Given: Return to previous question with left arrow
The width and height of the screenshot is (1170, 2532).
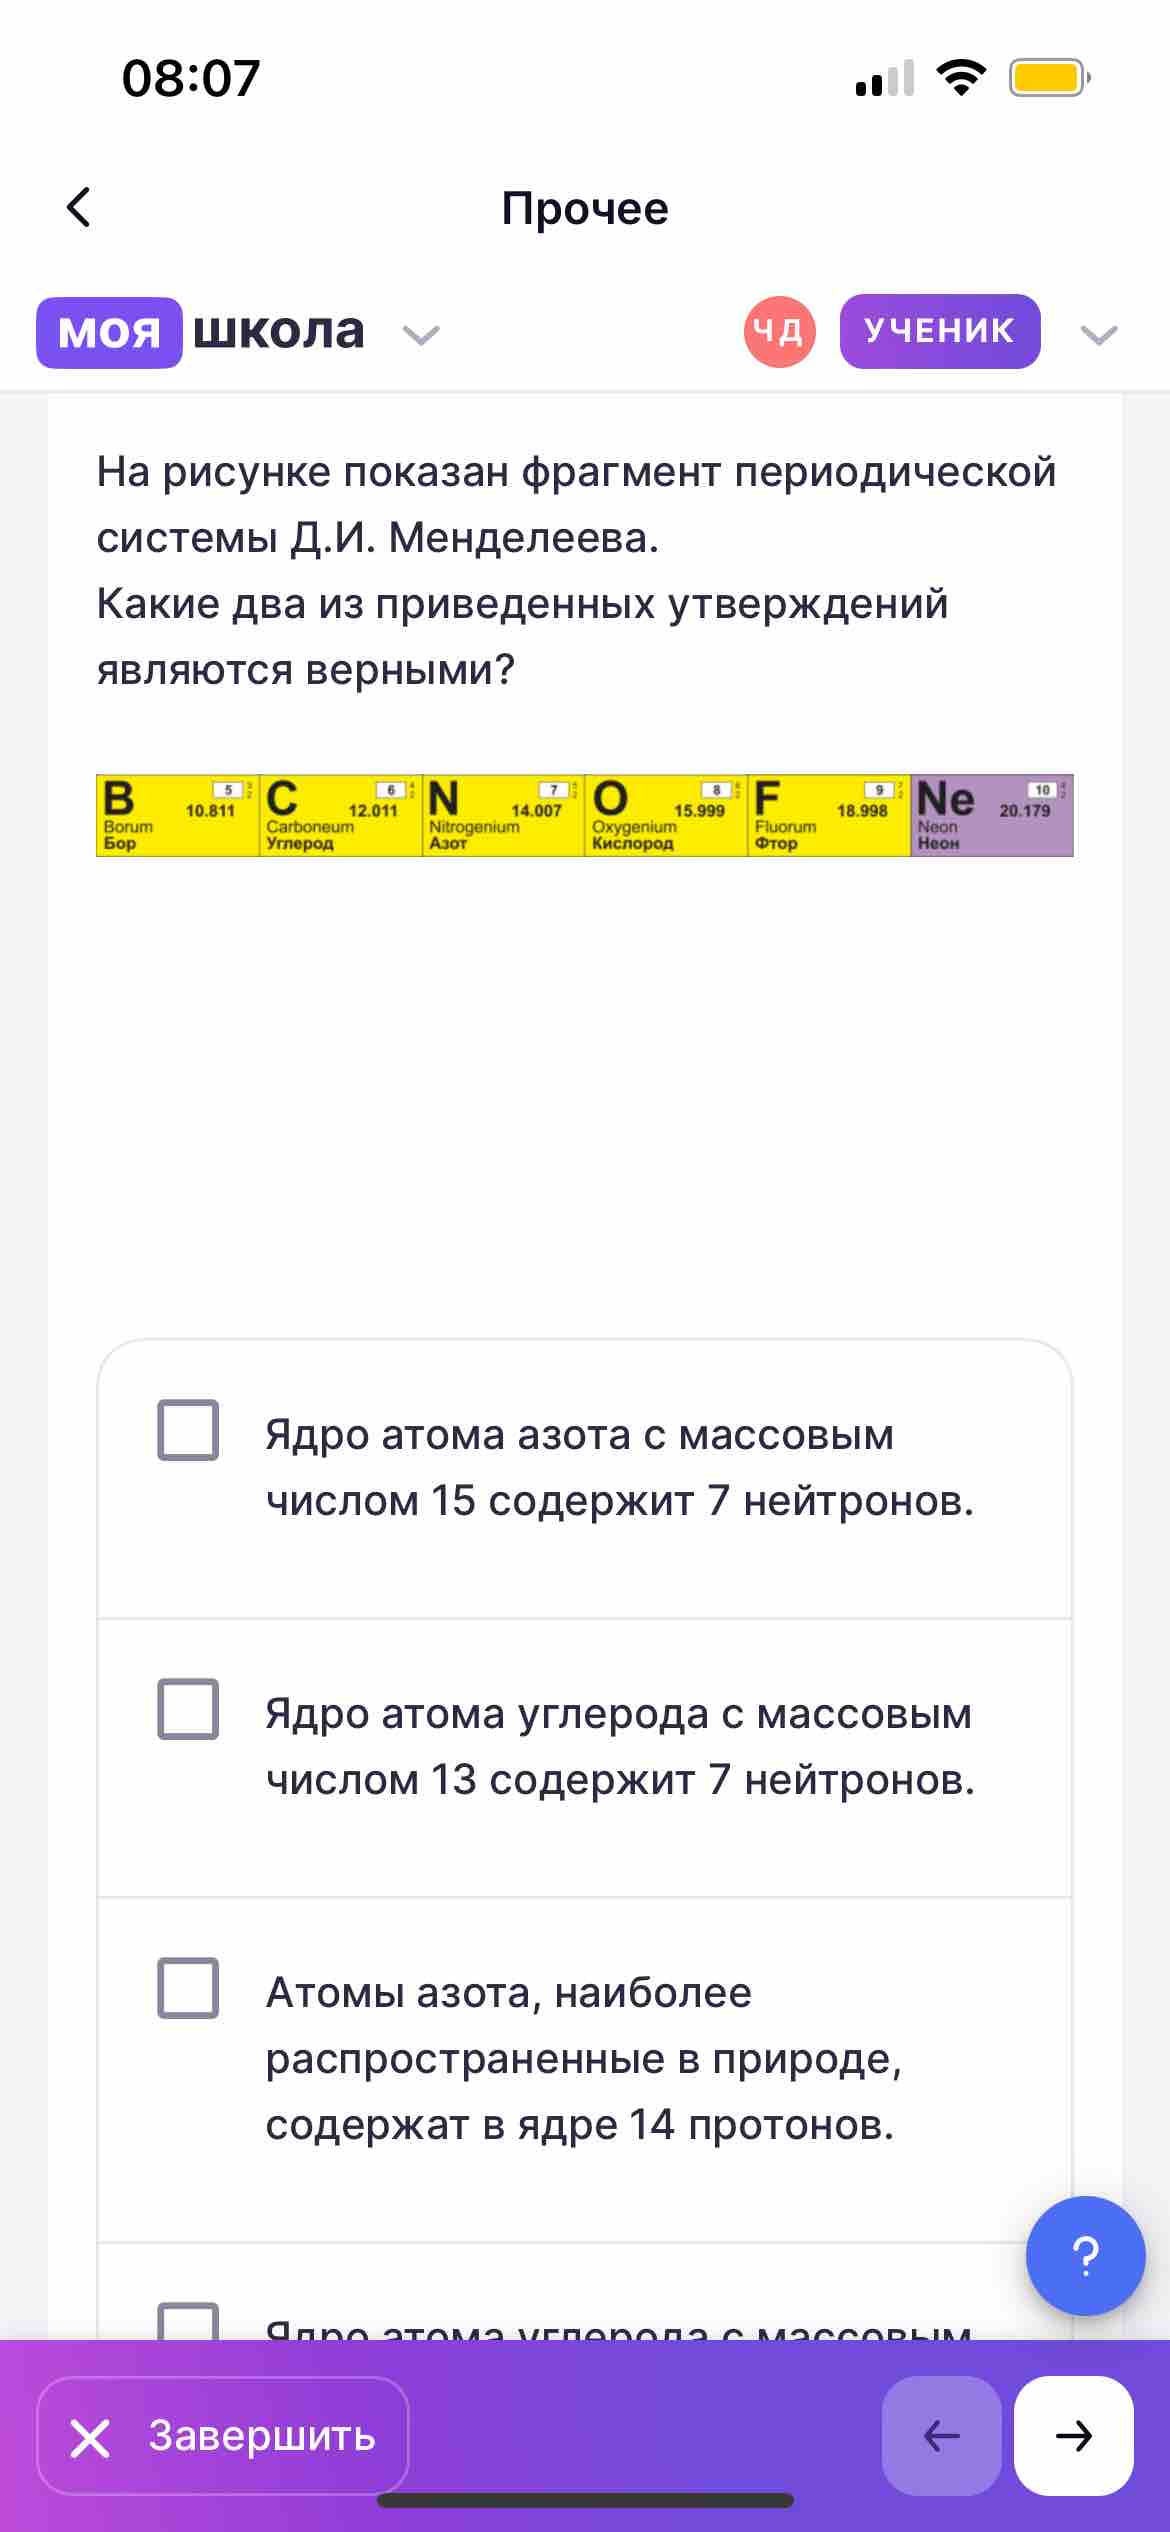Looking at the screenshot, I should (941, 2435).
